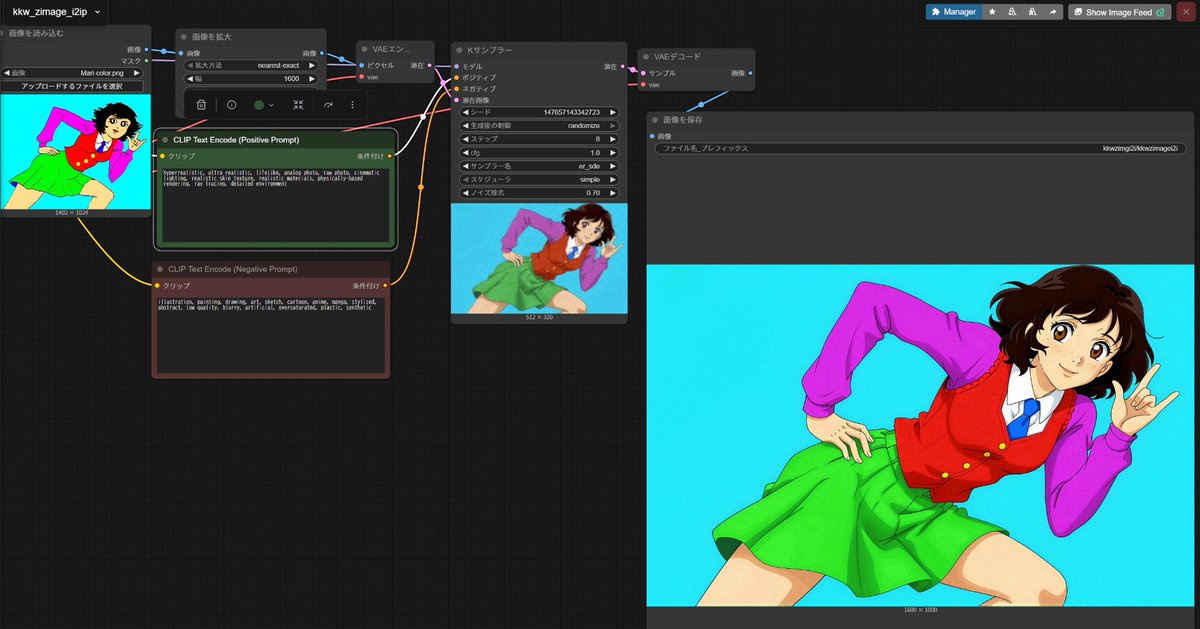Collapse the Positive Prompt node via title dot
Viewport: 1200px width, 629px height.
point(165,140)
